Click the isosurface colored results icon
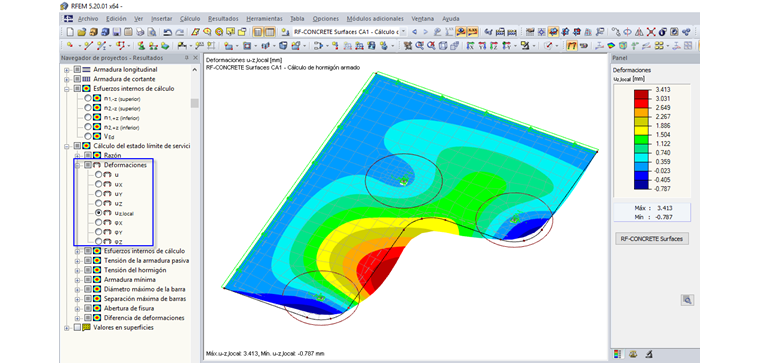 tap(611, 46)
